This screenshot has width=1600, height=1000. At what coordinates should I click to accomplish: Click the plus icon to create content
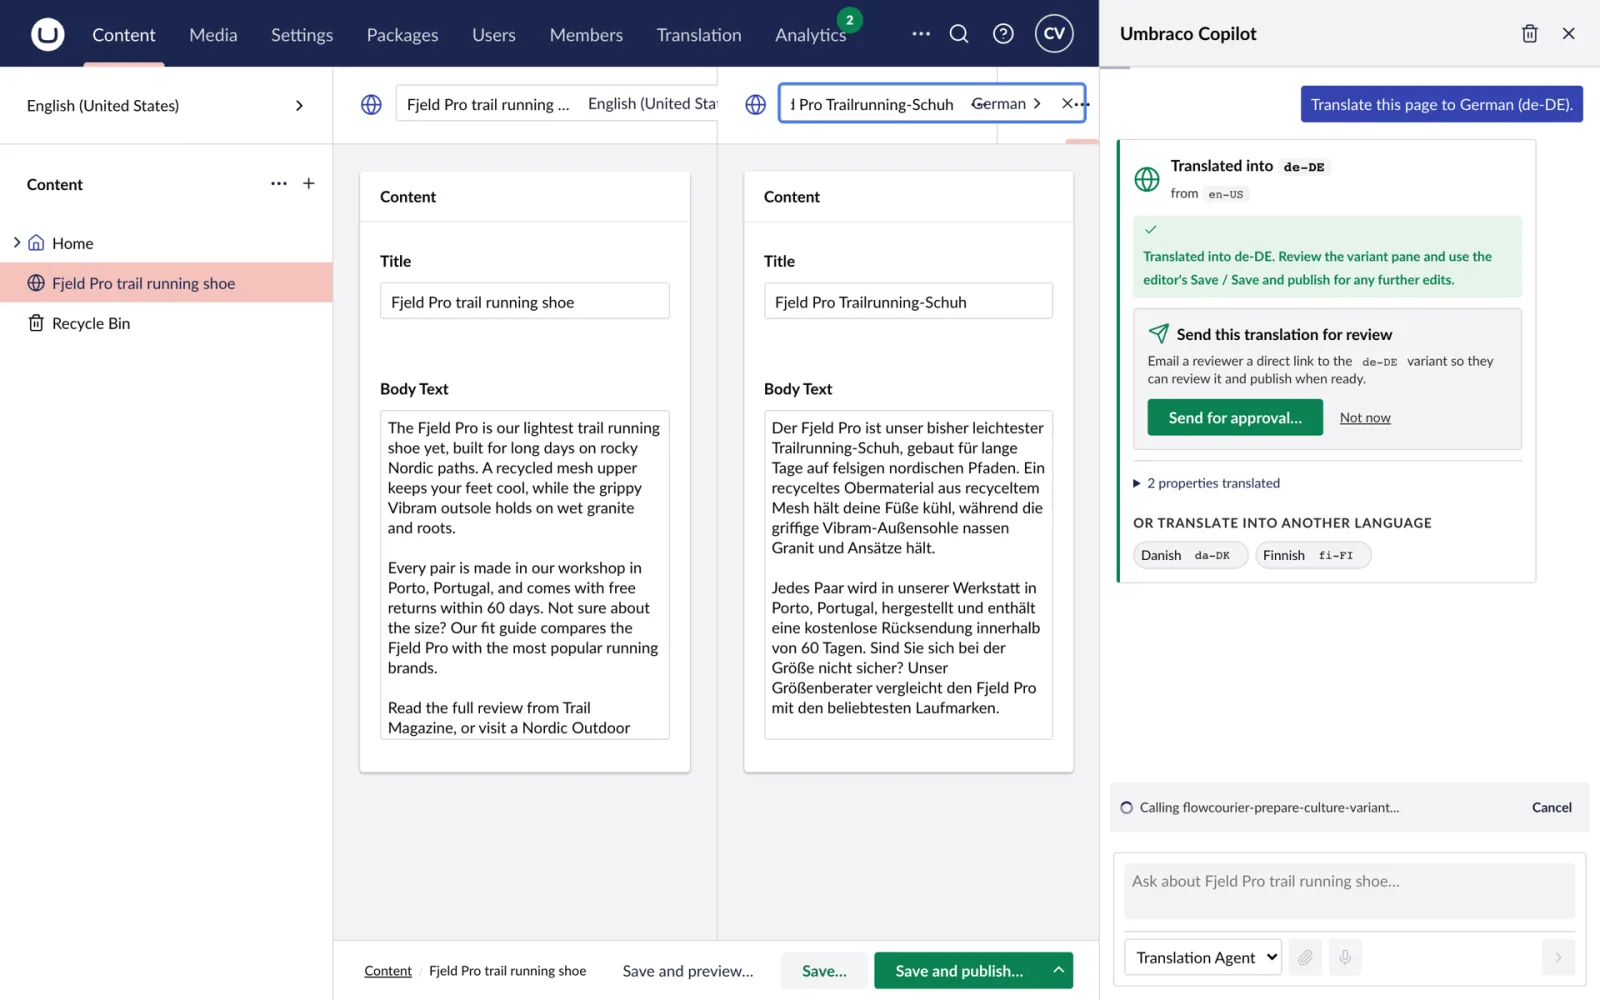[309, 184]
